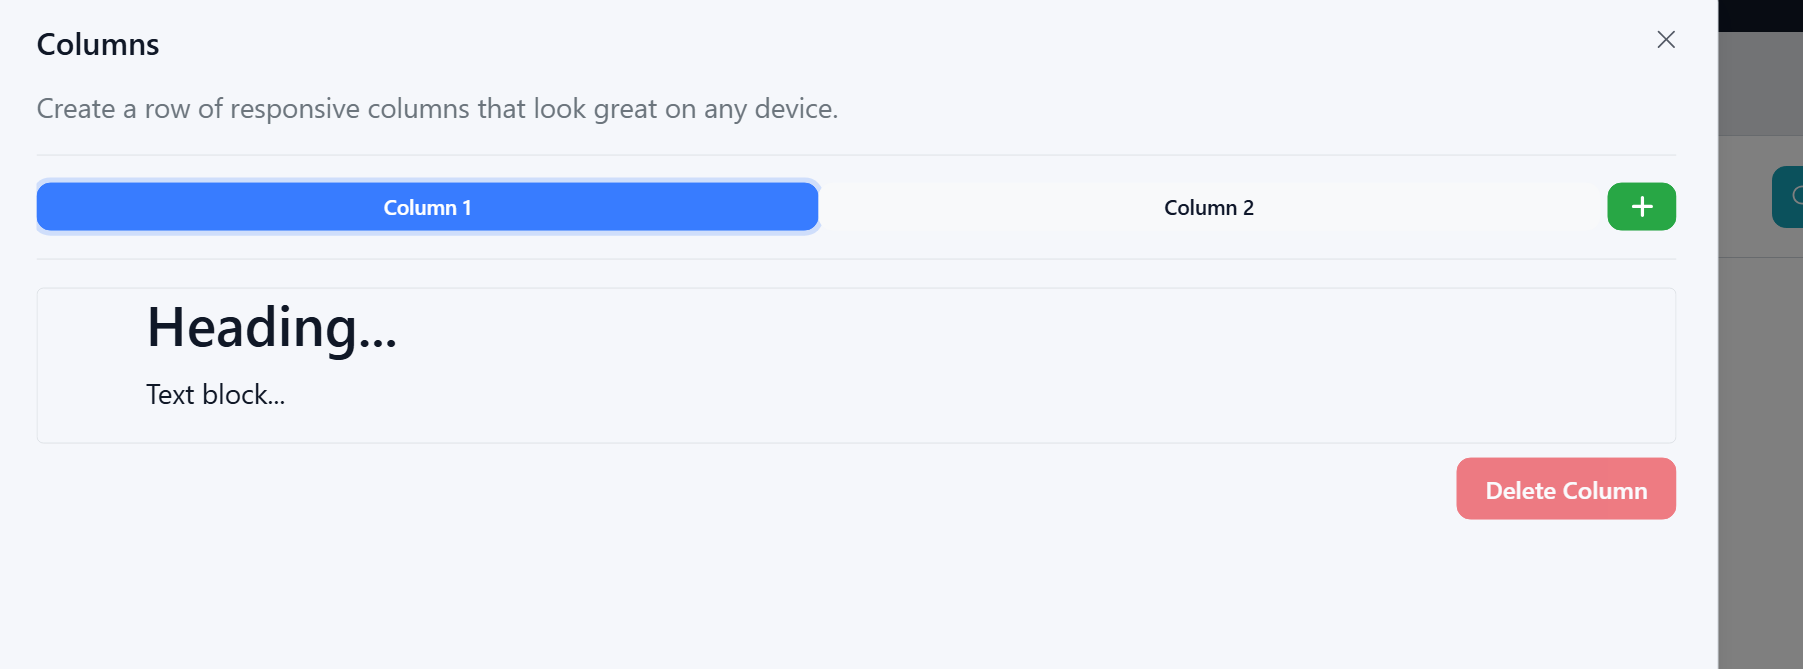Open the Column 2 tab
Image resolution: width=1803 pixels, height=669 pixels.
click(1208, 207)
